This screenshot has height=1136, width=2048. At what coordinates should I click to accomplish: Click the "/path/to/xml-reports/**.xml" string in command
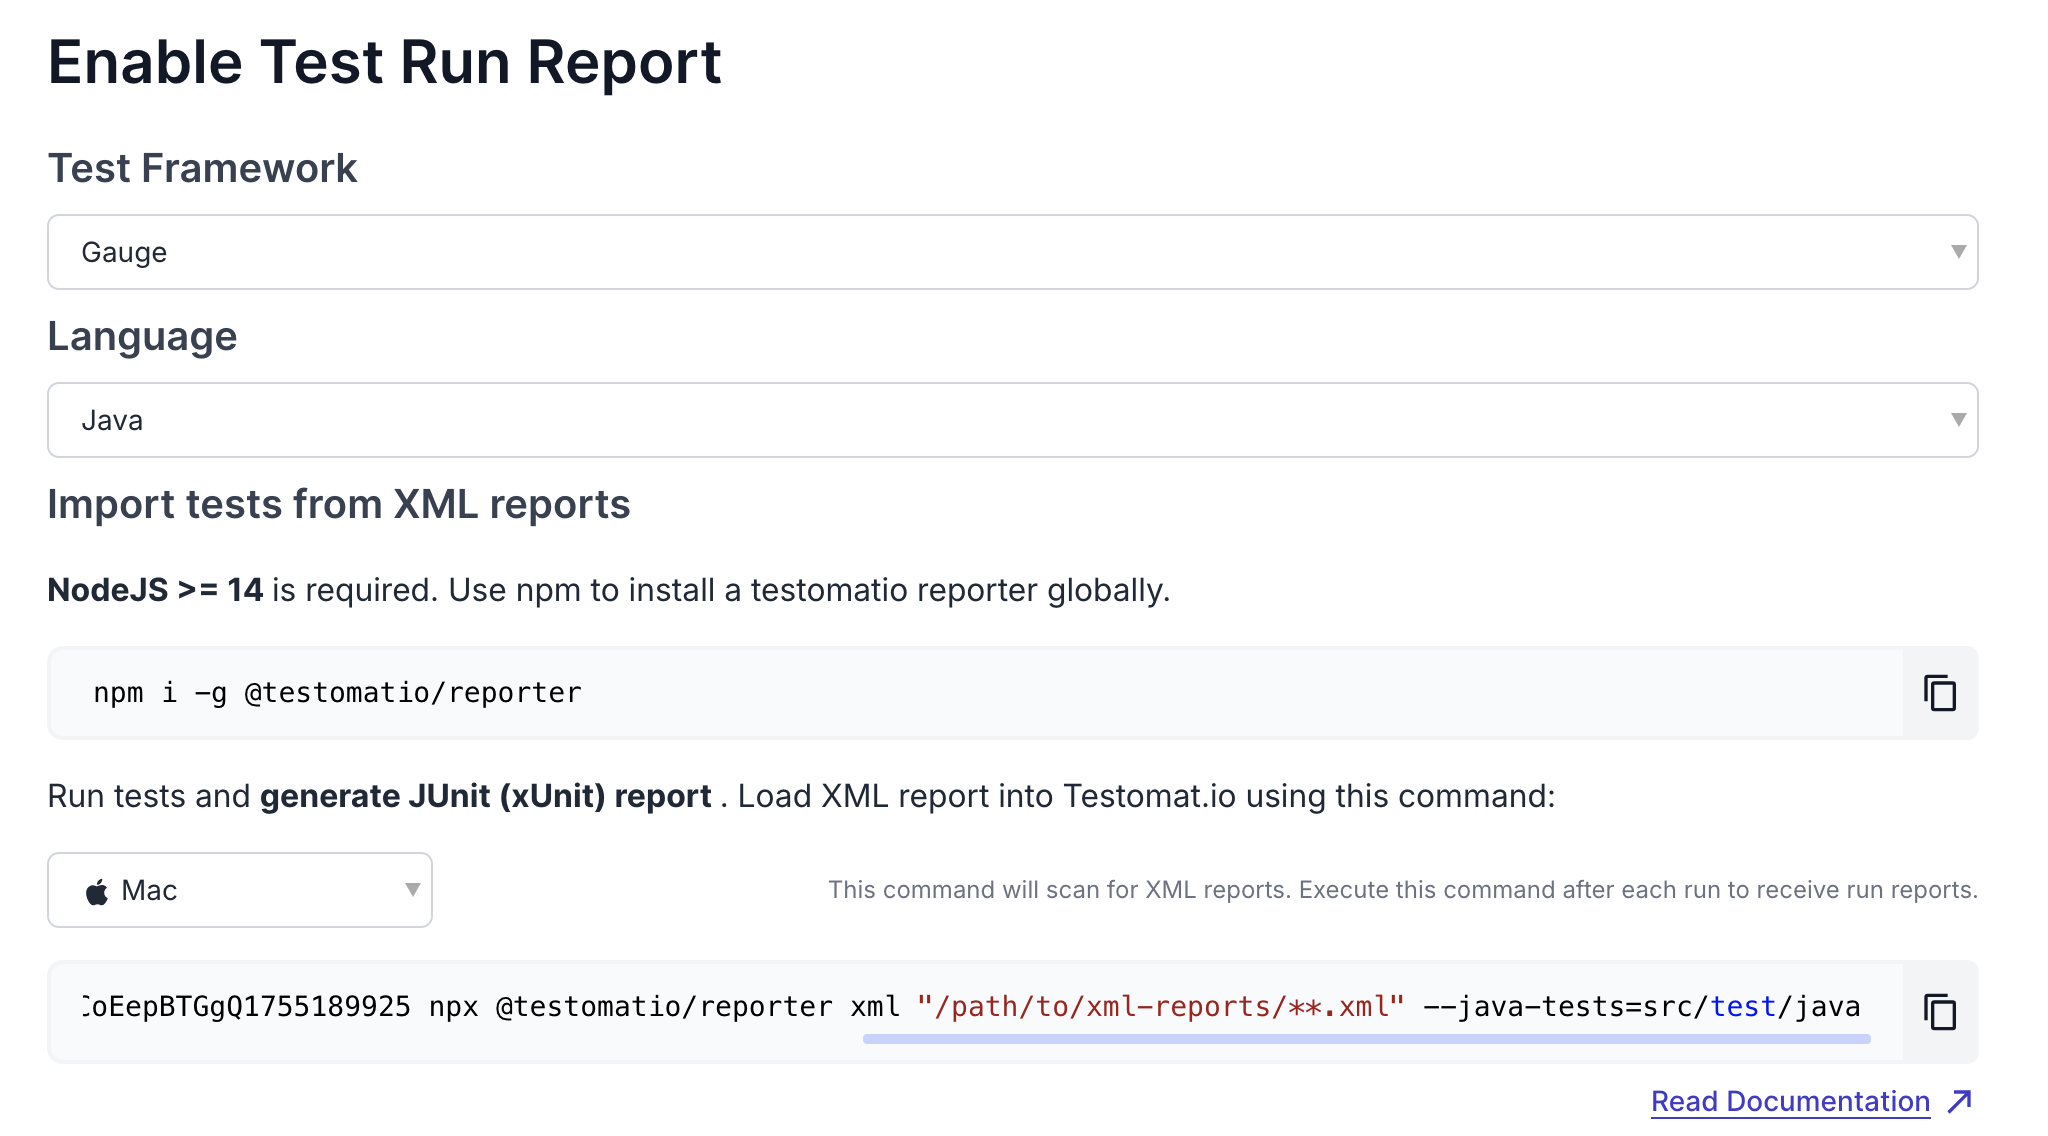click(x=1161, y=1006)
